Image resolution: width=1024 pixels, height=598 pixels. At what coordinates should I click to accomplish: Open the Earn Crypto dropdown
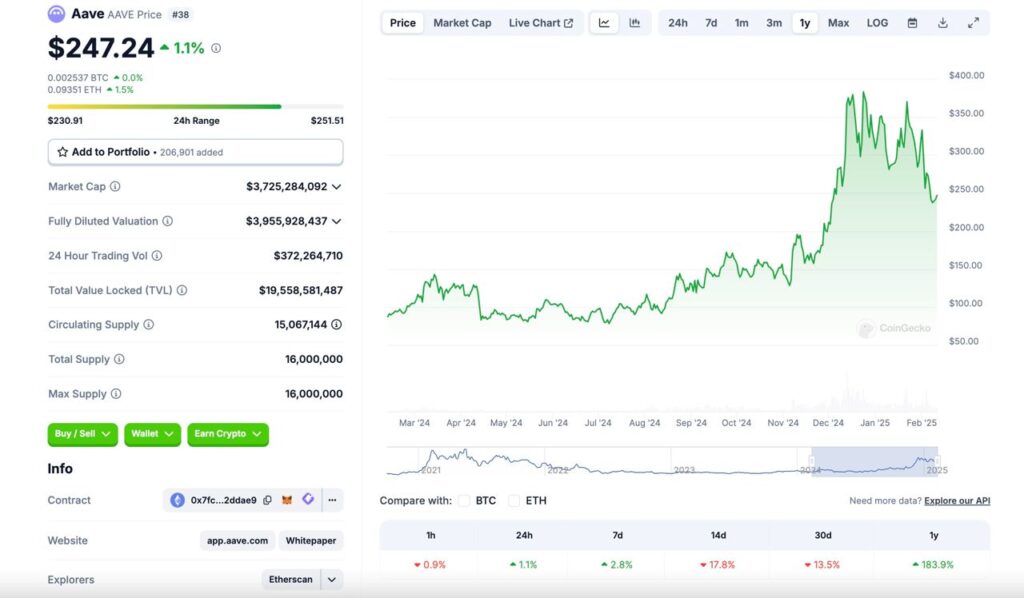228,434
